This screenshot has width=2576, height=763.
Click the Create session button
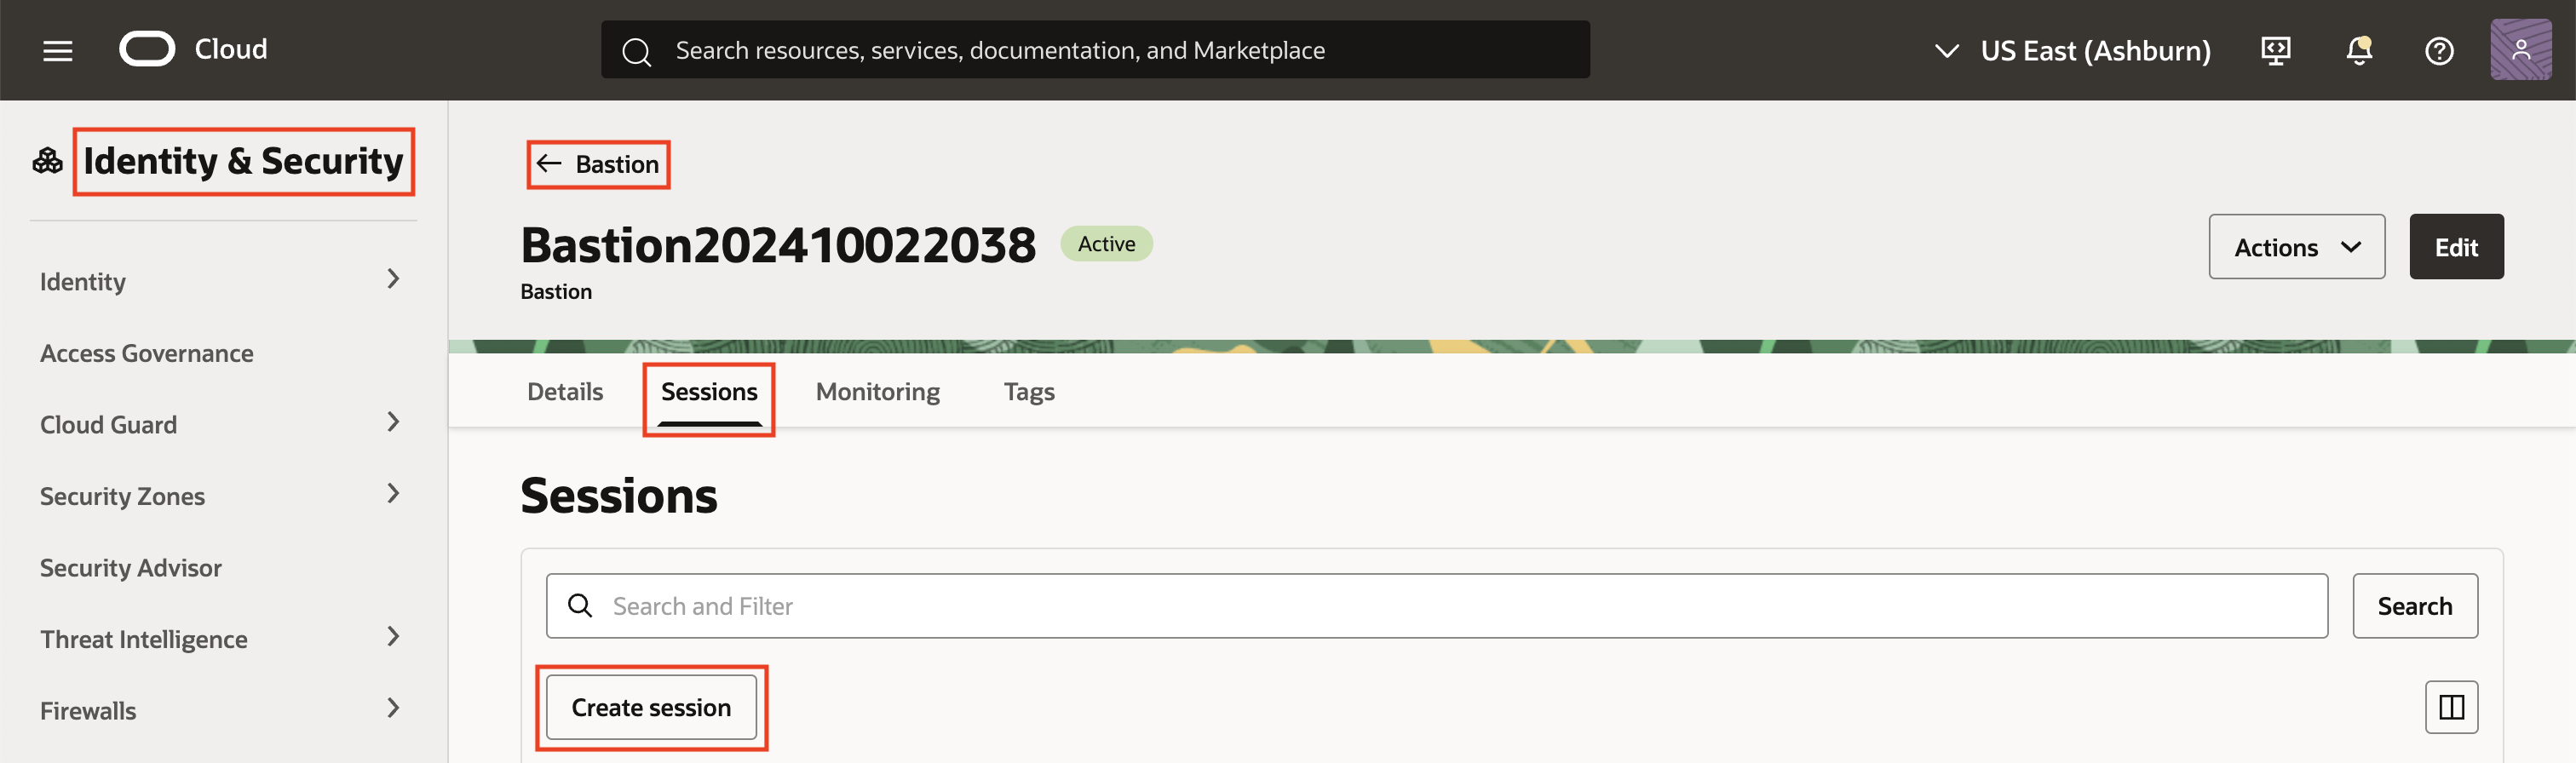(x=651, y=707)
